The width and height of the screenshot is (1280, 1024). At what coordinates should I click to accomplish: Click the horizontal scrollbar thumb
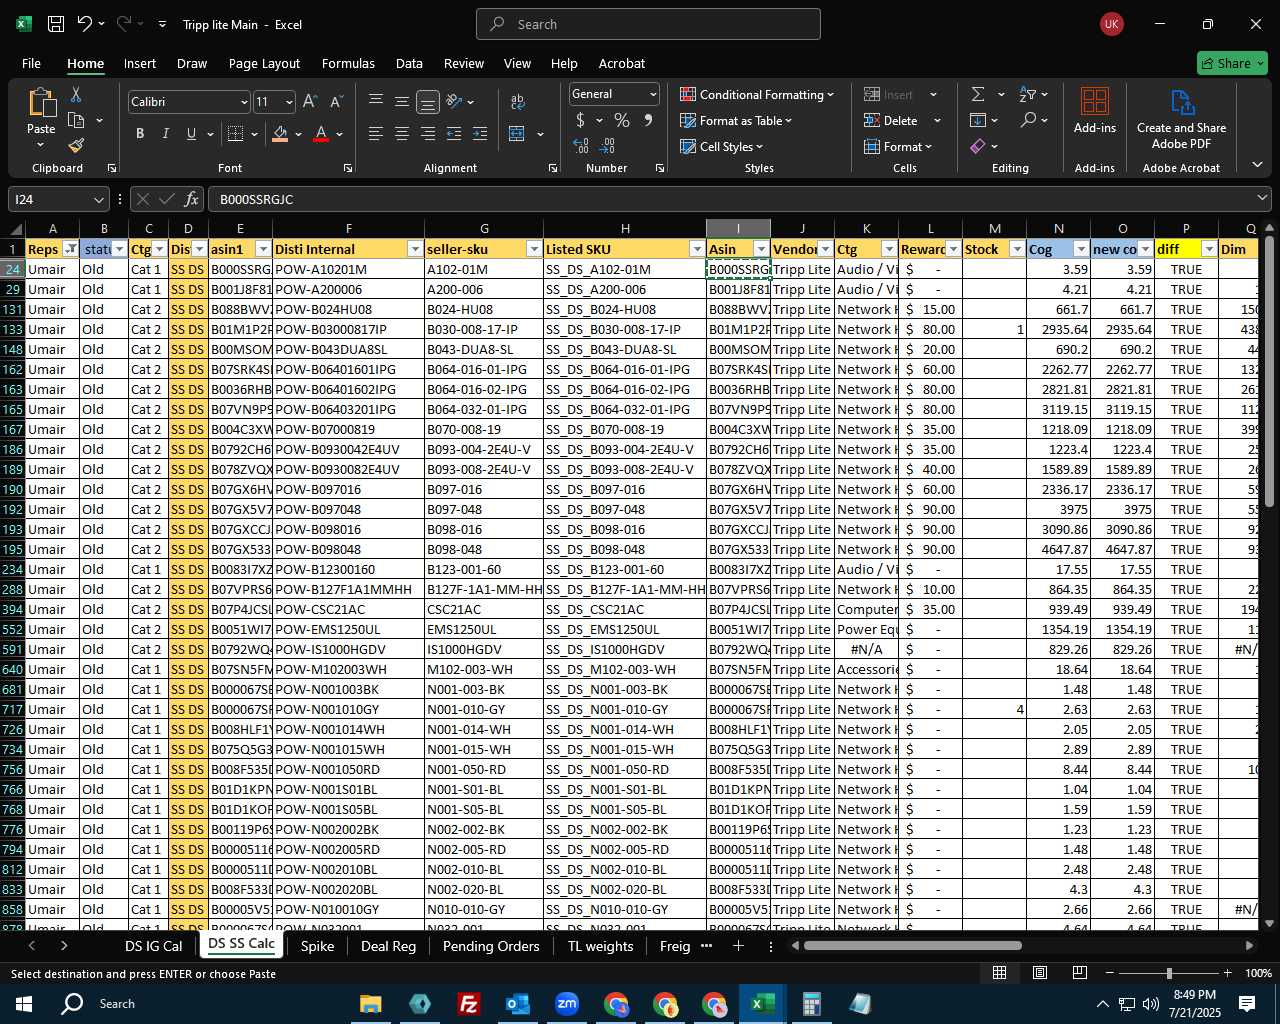(x=912, y=945)
